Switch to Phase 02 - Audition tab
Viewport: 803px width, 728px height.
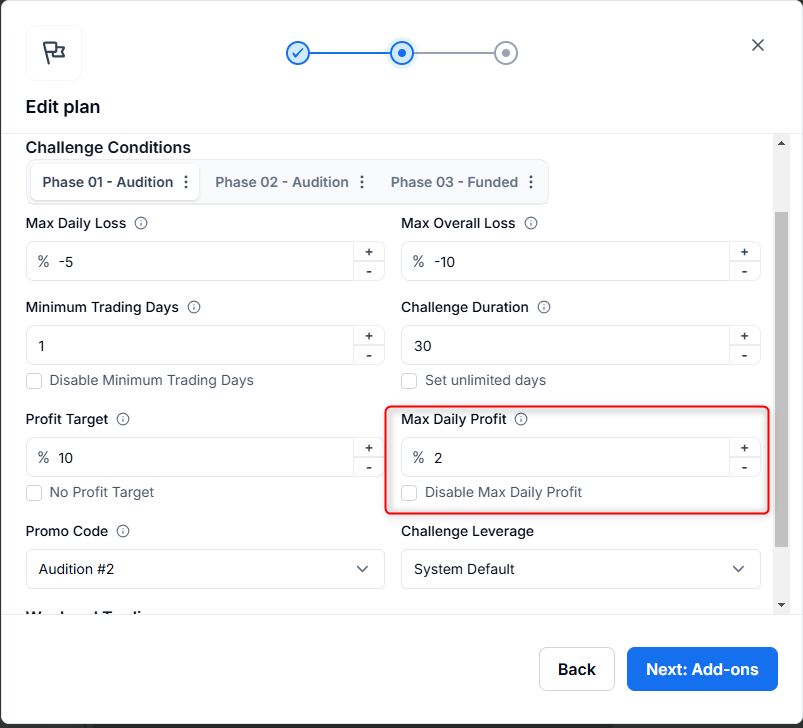tap(281, 182)
